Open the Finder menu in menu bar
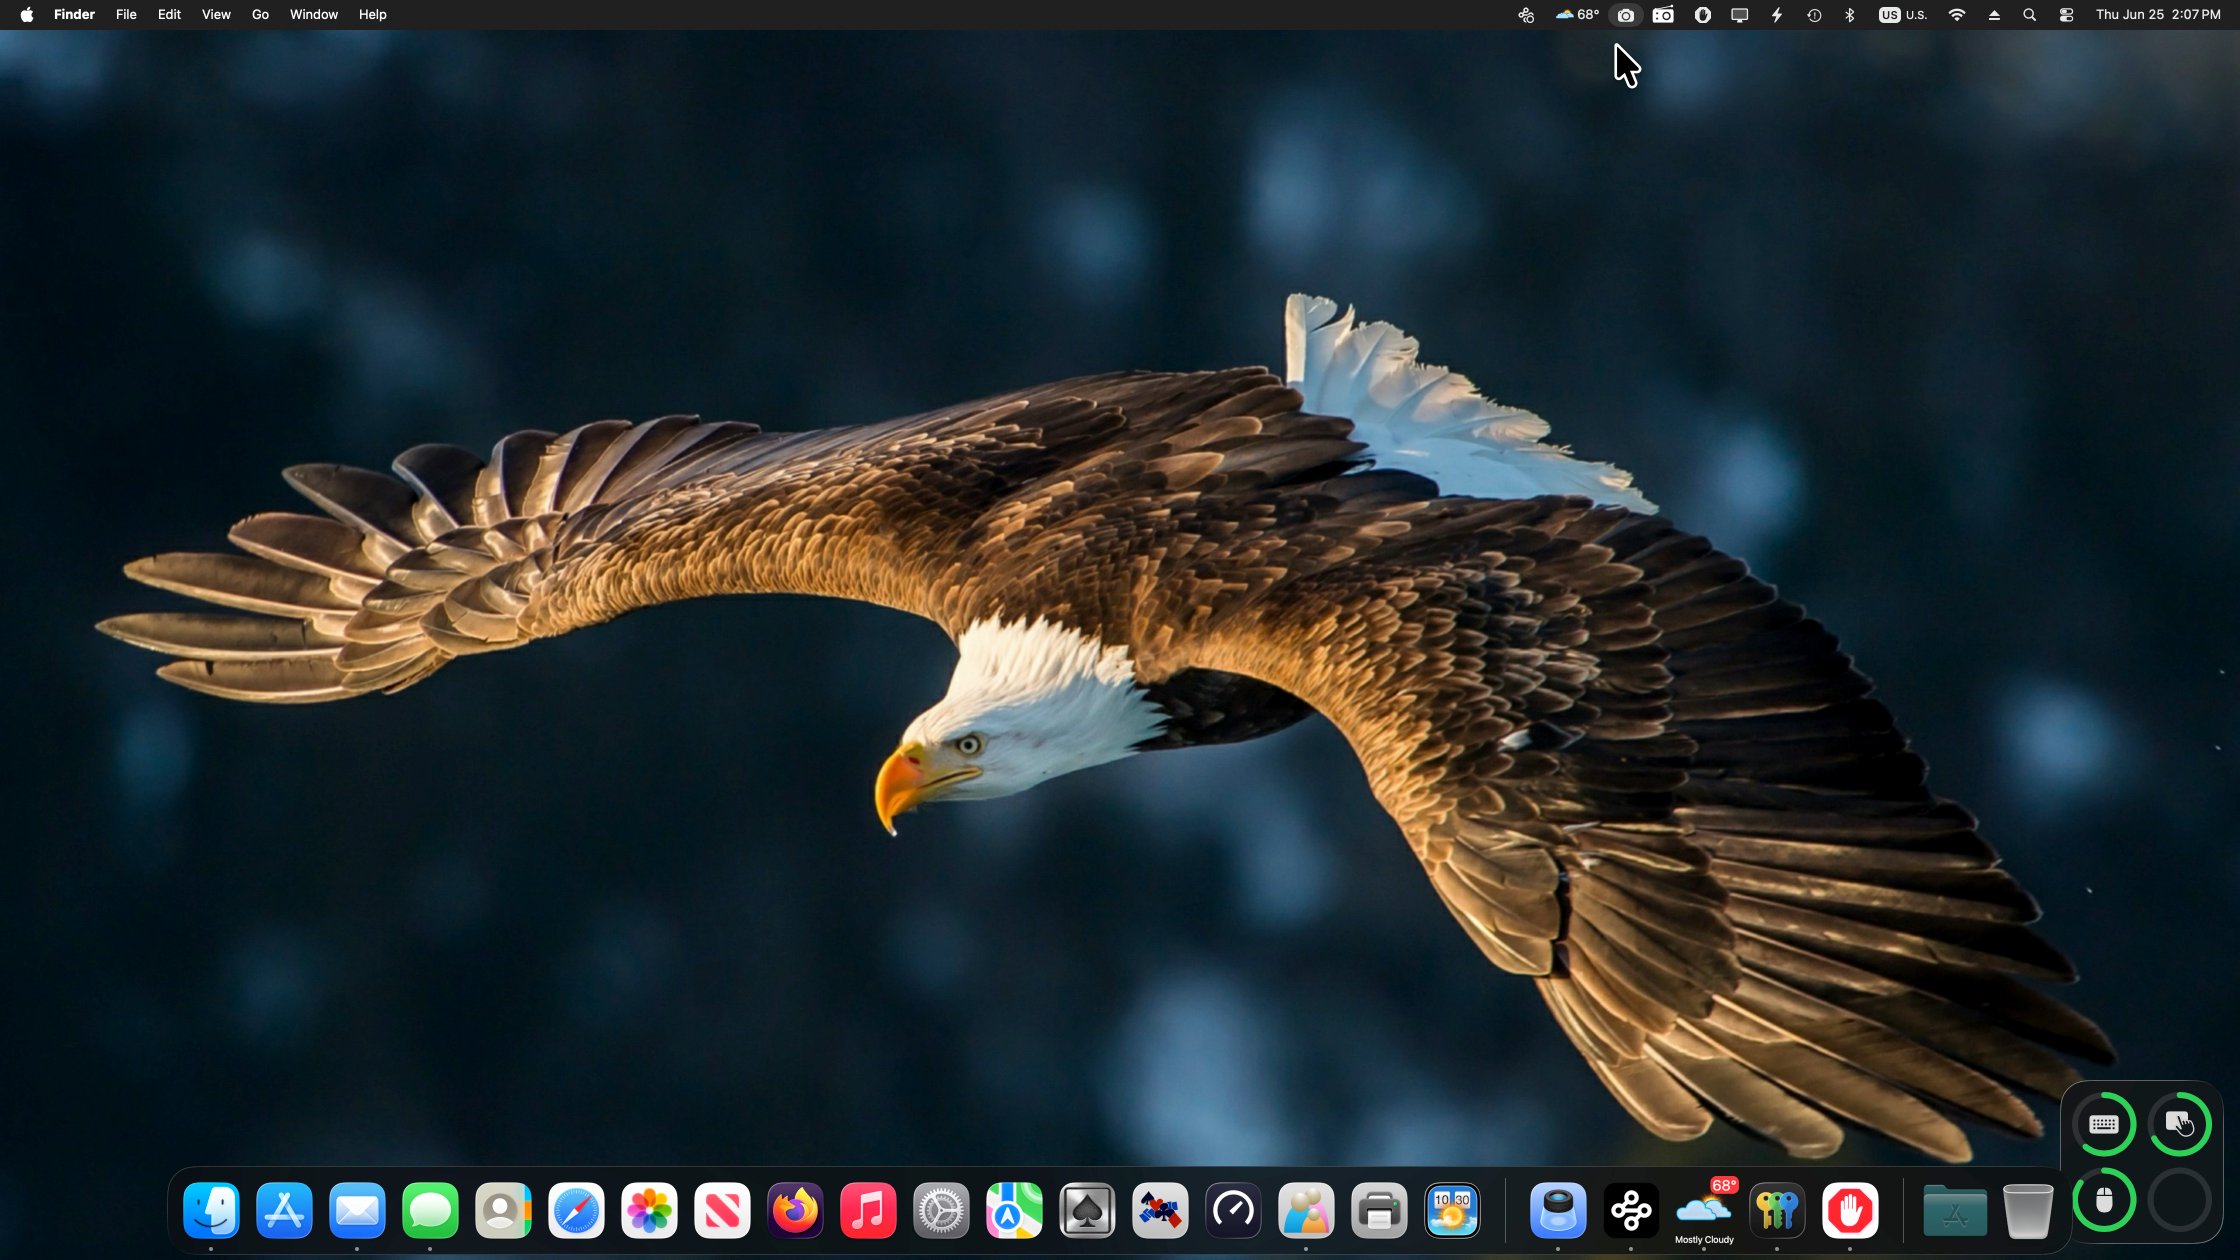The height and width of the screenshot is (1260, 2240). 74,15
